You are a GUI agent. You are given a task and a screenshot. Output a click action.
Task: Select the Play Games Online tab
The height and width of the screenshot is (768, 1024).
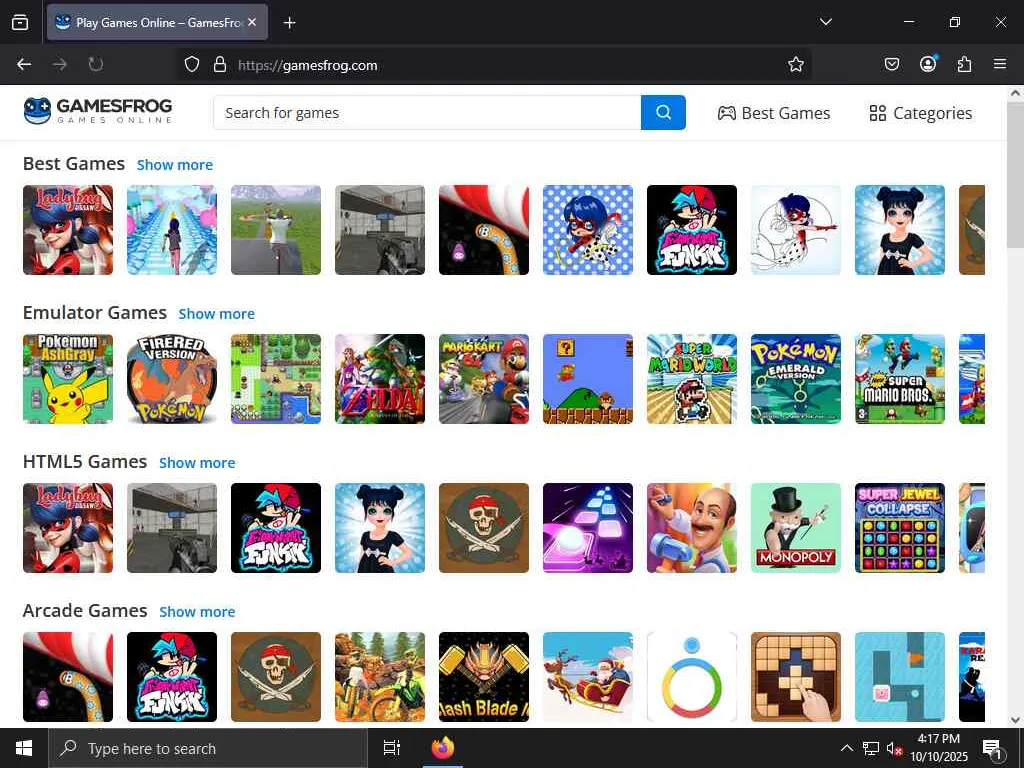point(157,22)
